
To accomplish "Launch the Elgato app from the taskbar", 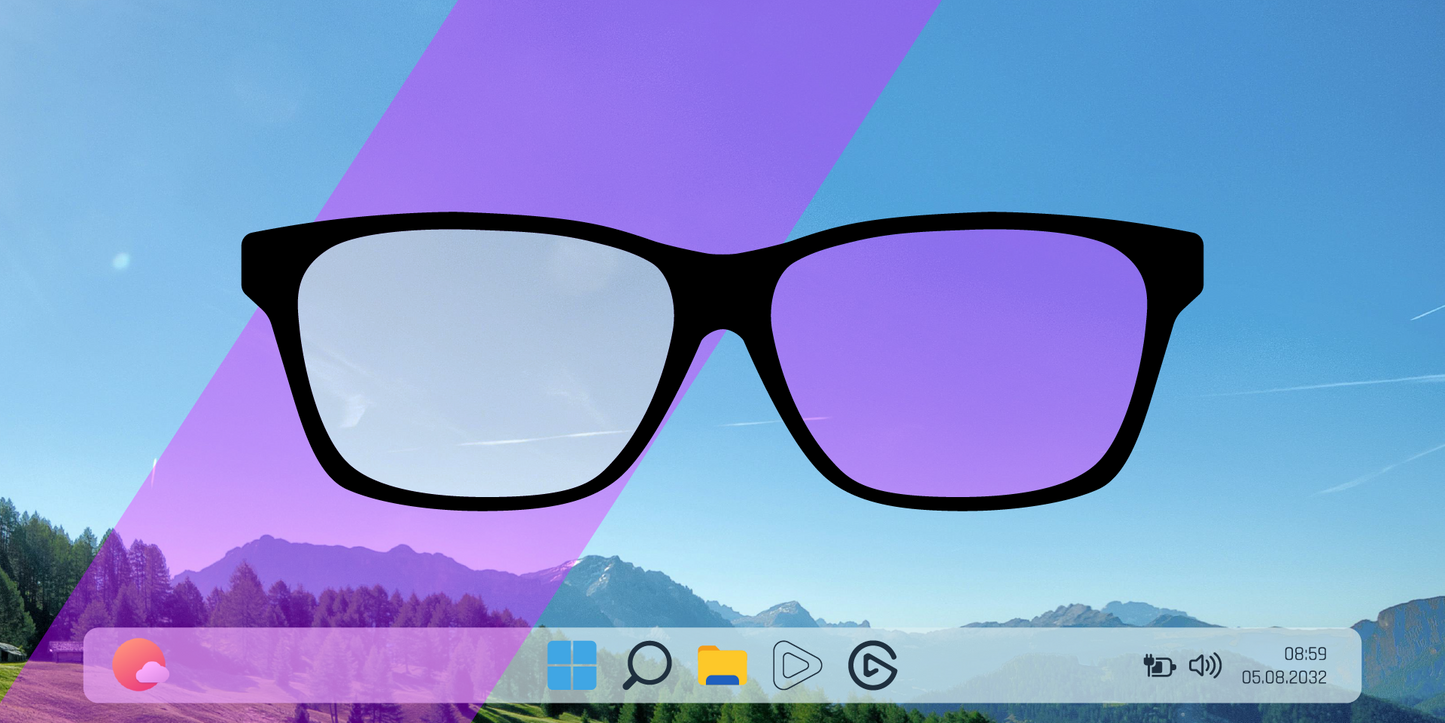I will pos(872,666).
